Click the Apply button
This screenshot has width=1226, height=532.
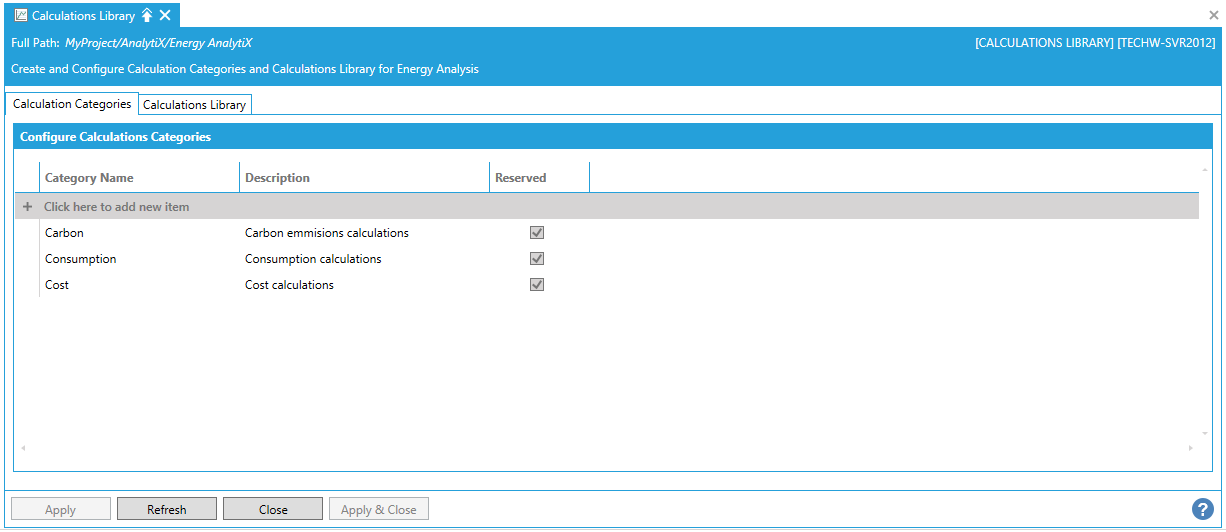60,509
